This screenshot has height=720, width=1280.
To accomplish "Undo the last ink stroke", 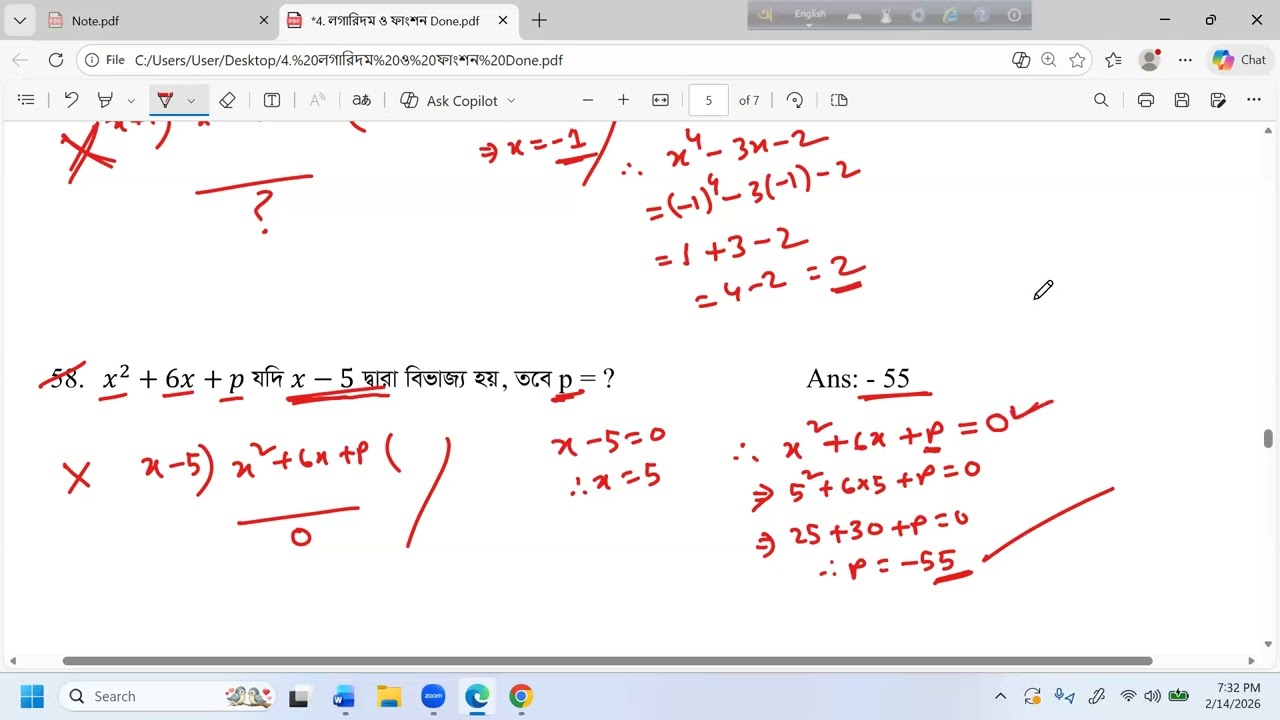I will [x=71, y=100].
